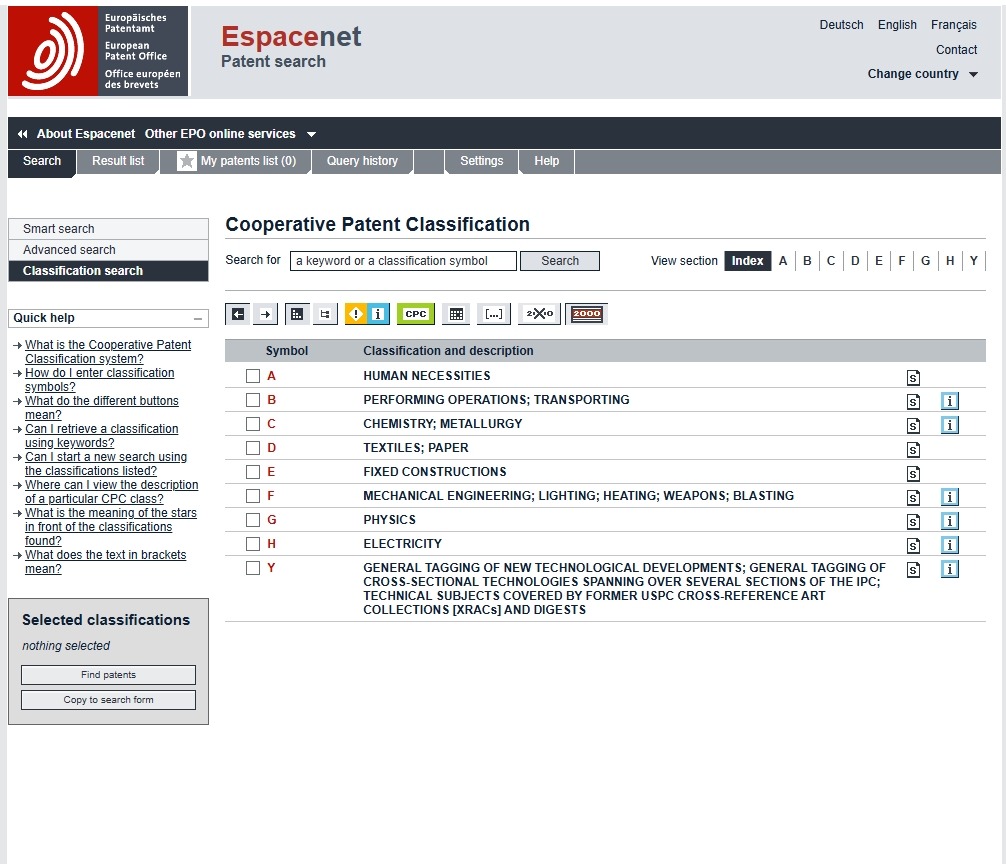The image size is (1006, 864).
Task: Open the Change country dropdown
Action: (x=922, y=74)
